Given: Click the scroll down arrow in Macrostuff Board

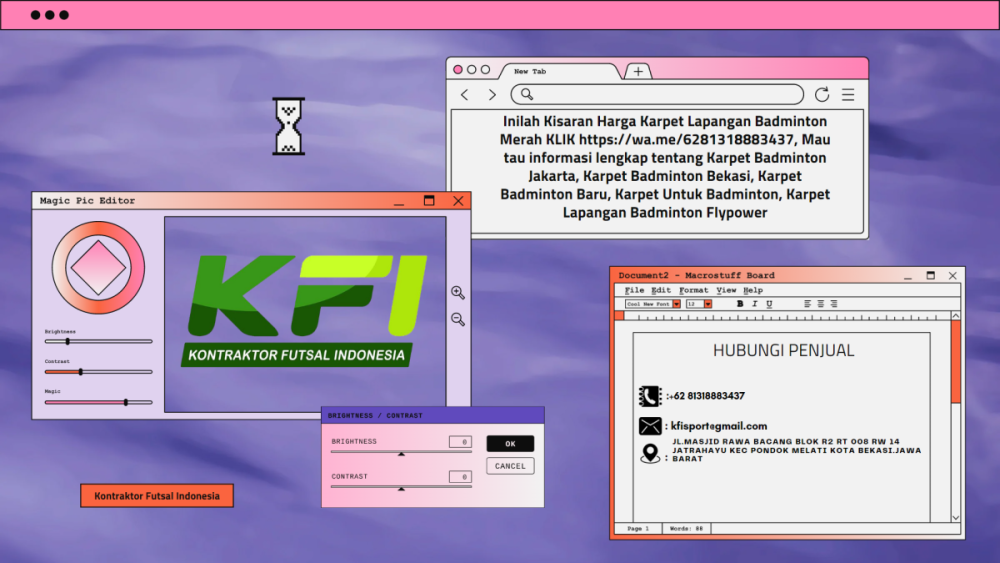Looking at the screenshot, I should click(x=955, y=518).
